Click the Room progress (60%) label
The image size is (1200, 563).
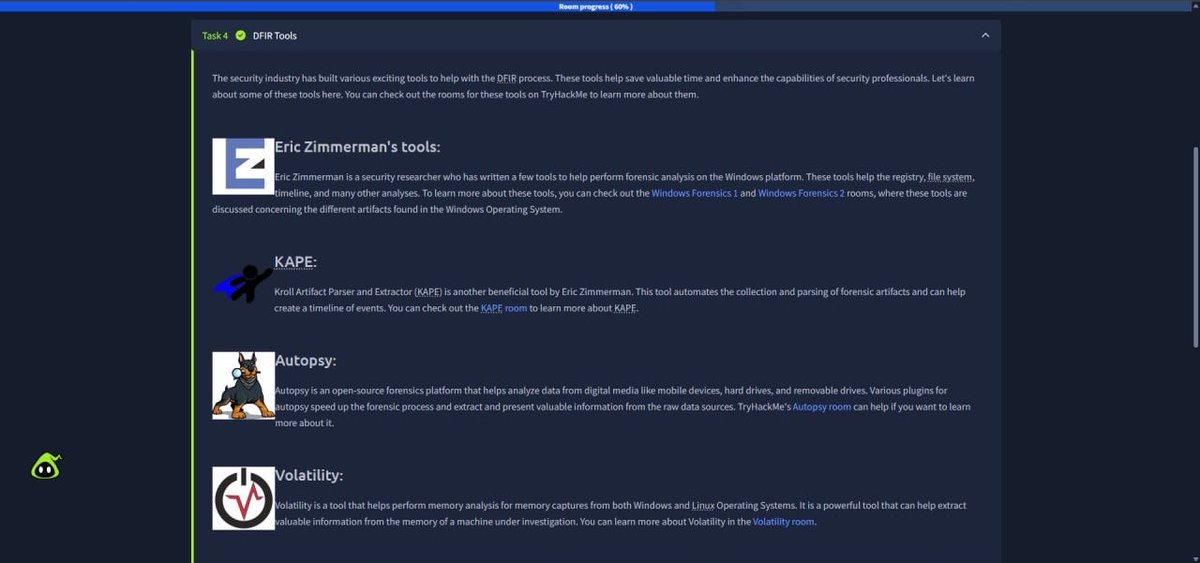(596, 6)
